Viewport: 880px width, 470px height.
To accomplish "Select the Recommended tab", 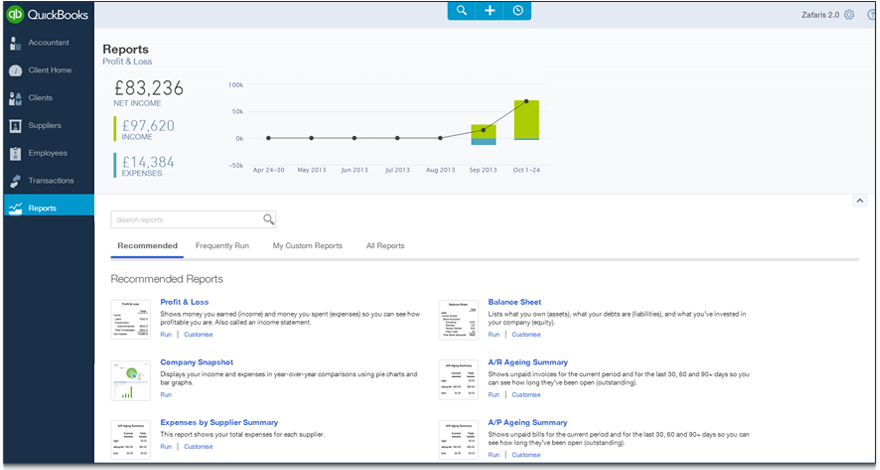I will point(147,245).
